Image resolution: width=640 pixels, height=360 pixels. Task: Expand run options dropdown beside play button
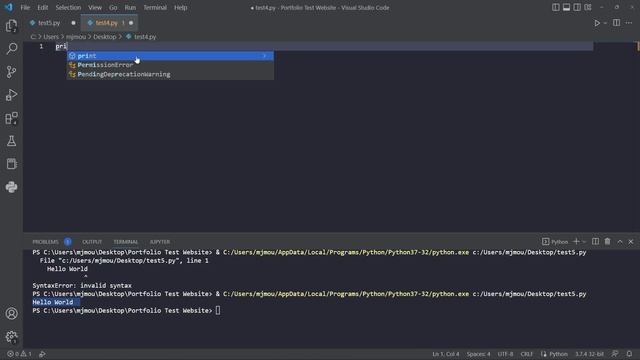click(605, 23)
